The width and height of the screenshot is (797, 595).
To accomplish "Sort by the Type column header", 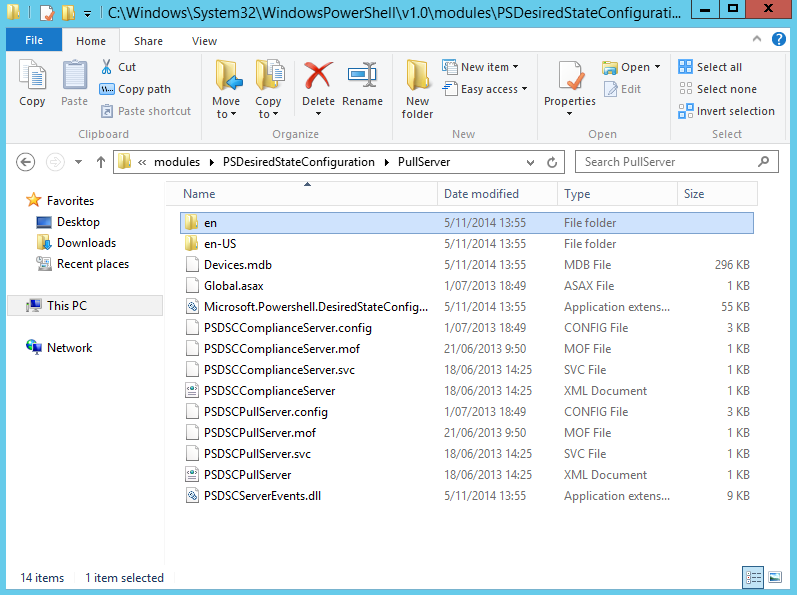I will [x=618, y=194].
